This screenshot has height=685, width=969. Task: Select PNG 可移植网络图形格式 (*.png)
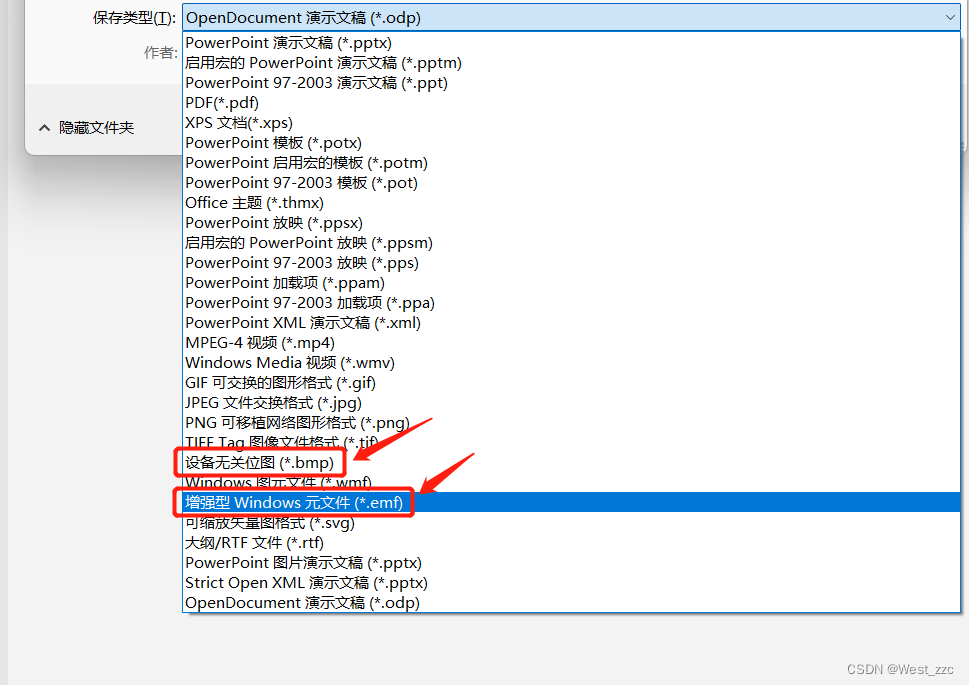[x=571, y=422]
